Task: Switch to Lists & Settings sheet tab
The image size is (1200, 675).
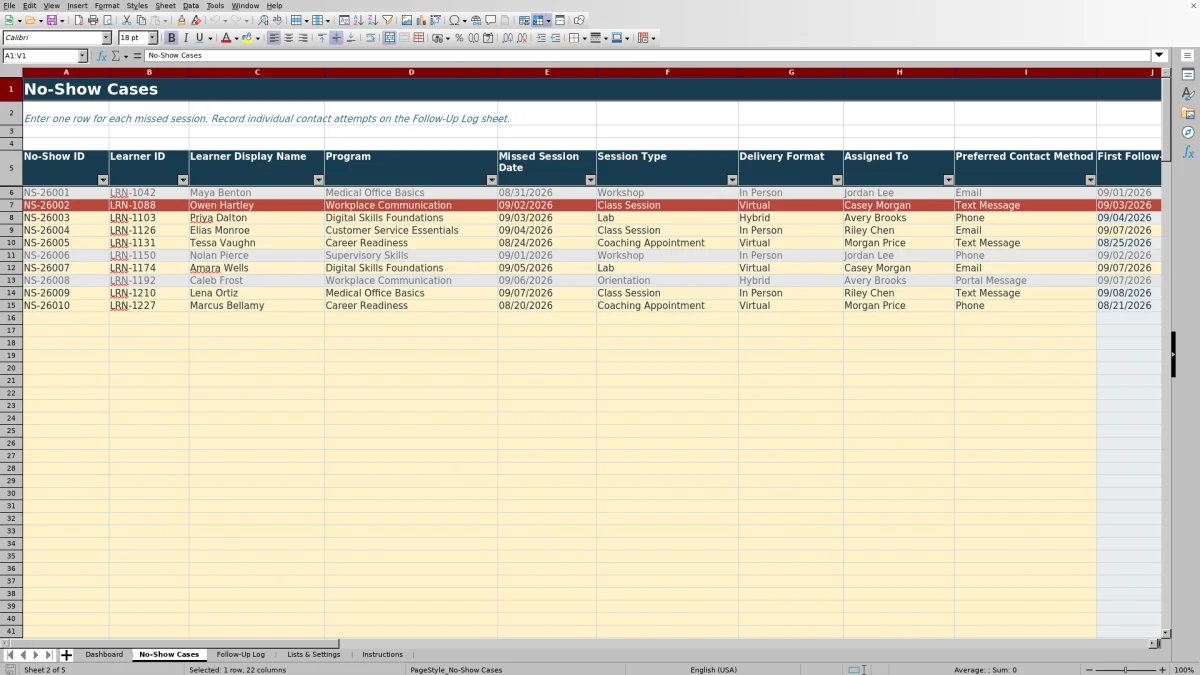Action: tap(314, 655)
